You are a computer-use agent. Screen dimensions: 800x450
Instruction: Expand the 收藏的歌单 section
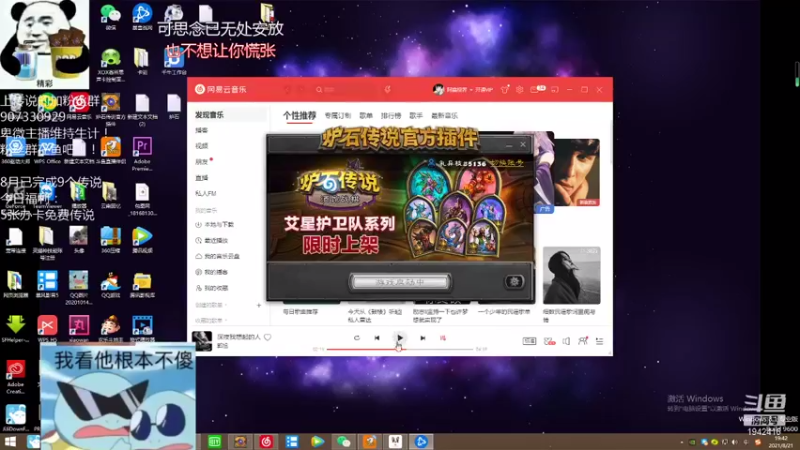coord(211,320)
